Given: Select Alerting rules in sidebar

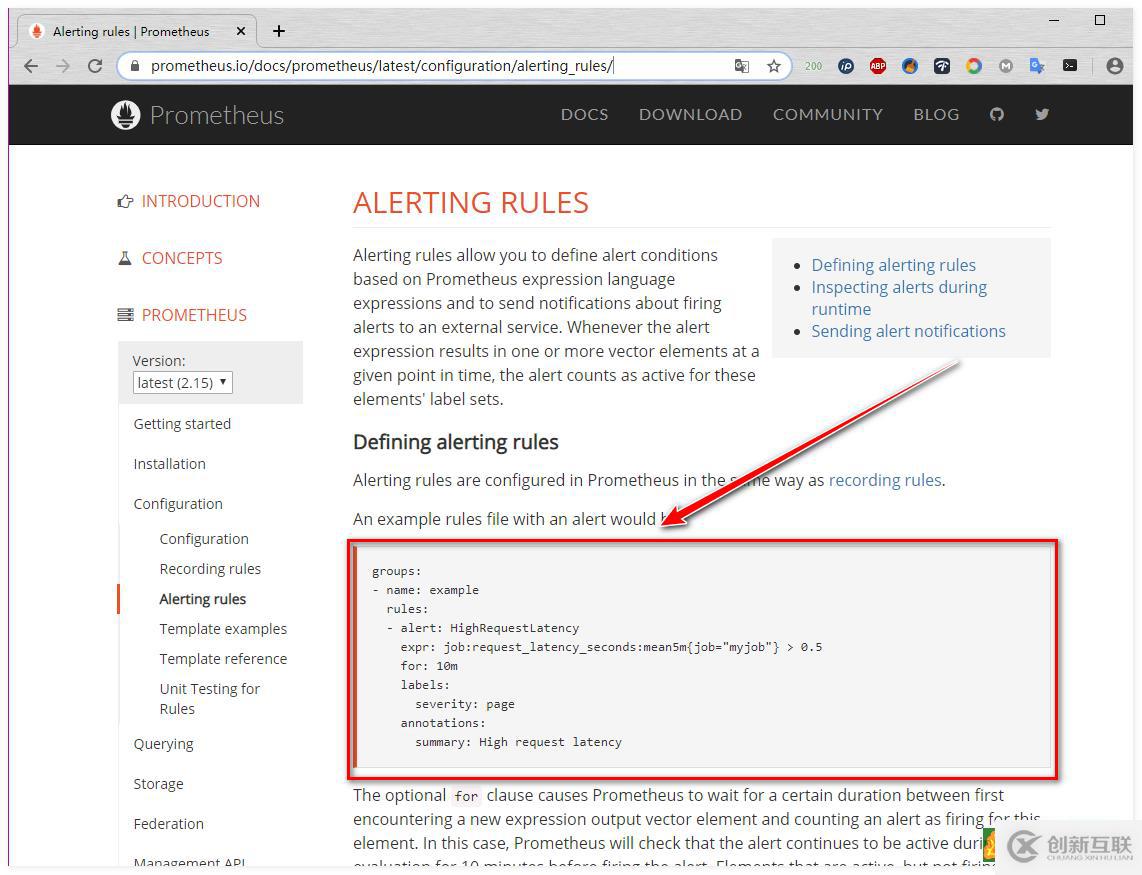Looking at the screenshot, I should pos(202,599).
